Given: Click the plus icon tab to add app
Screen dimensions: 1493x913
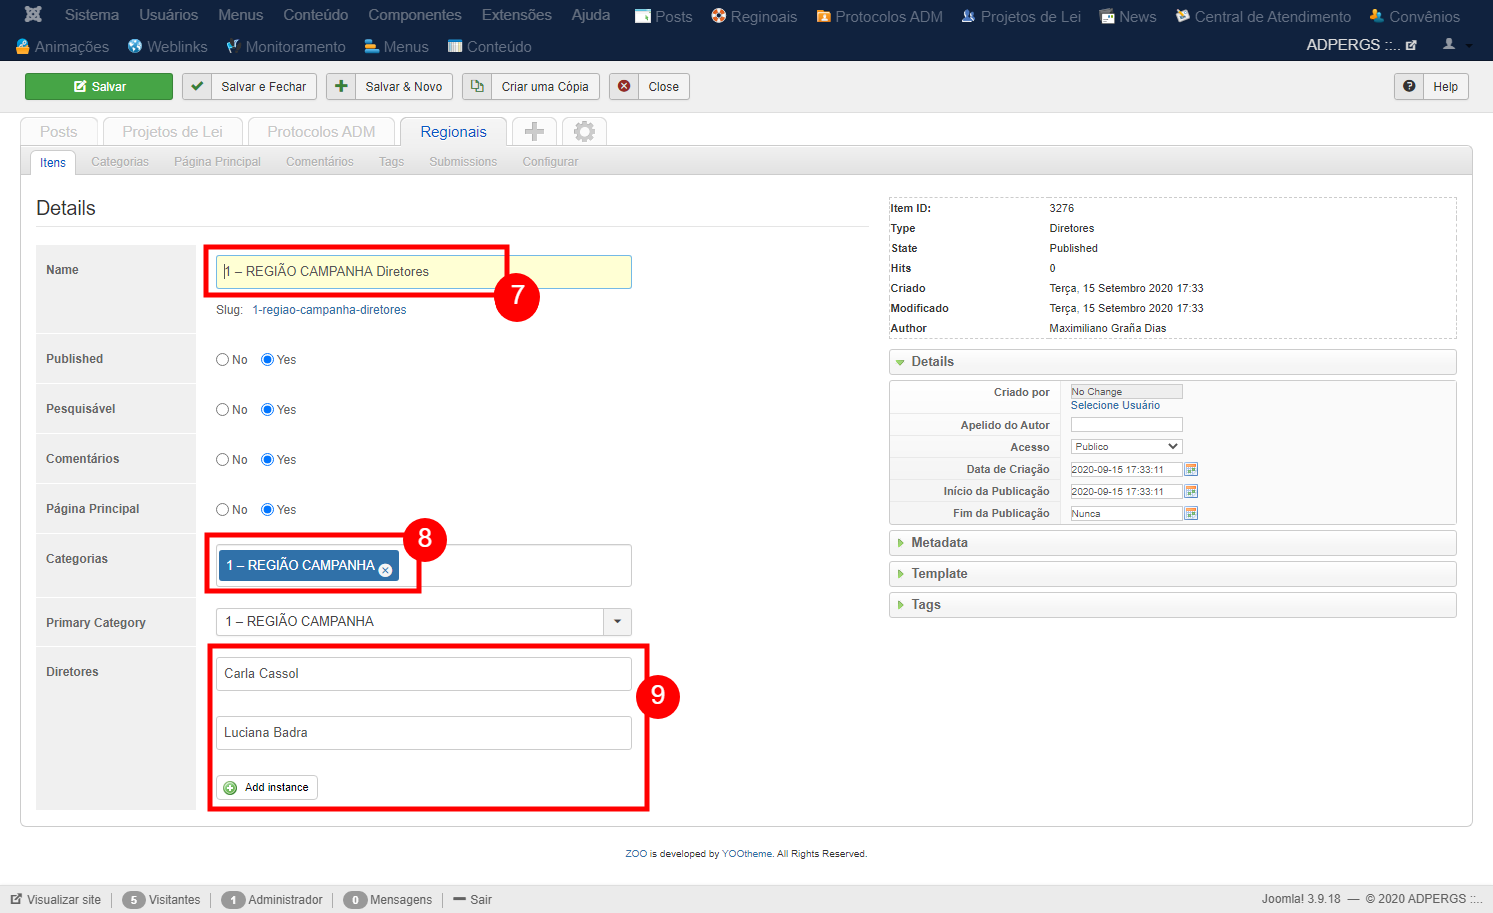Looking at the screenshot, I should coord(534,132).
